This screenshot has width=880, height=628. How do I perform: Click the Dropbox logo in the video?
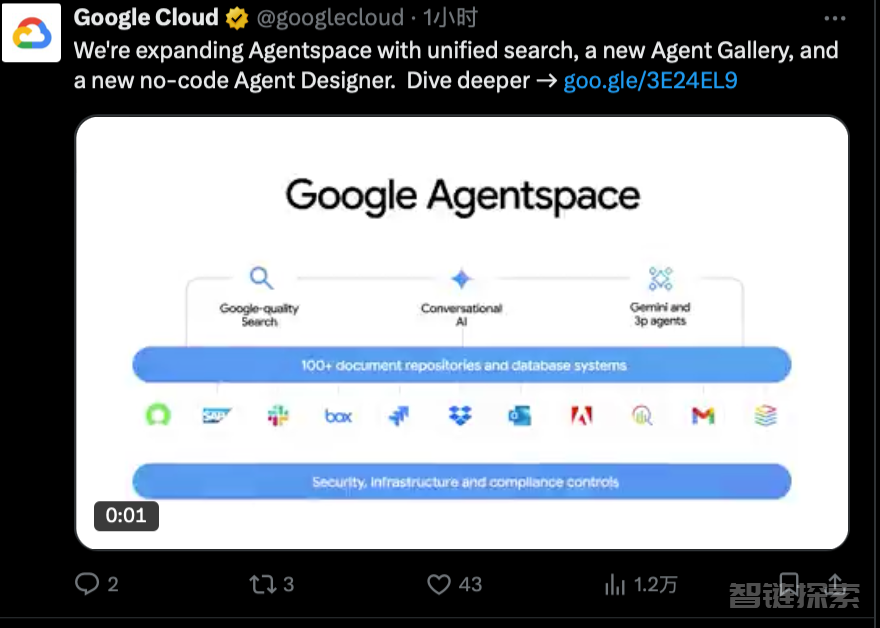coord(460,416)
